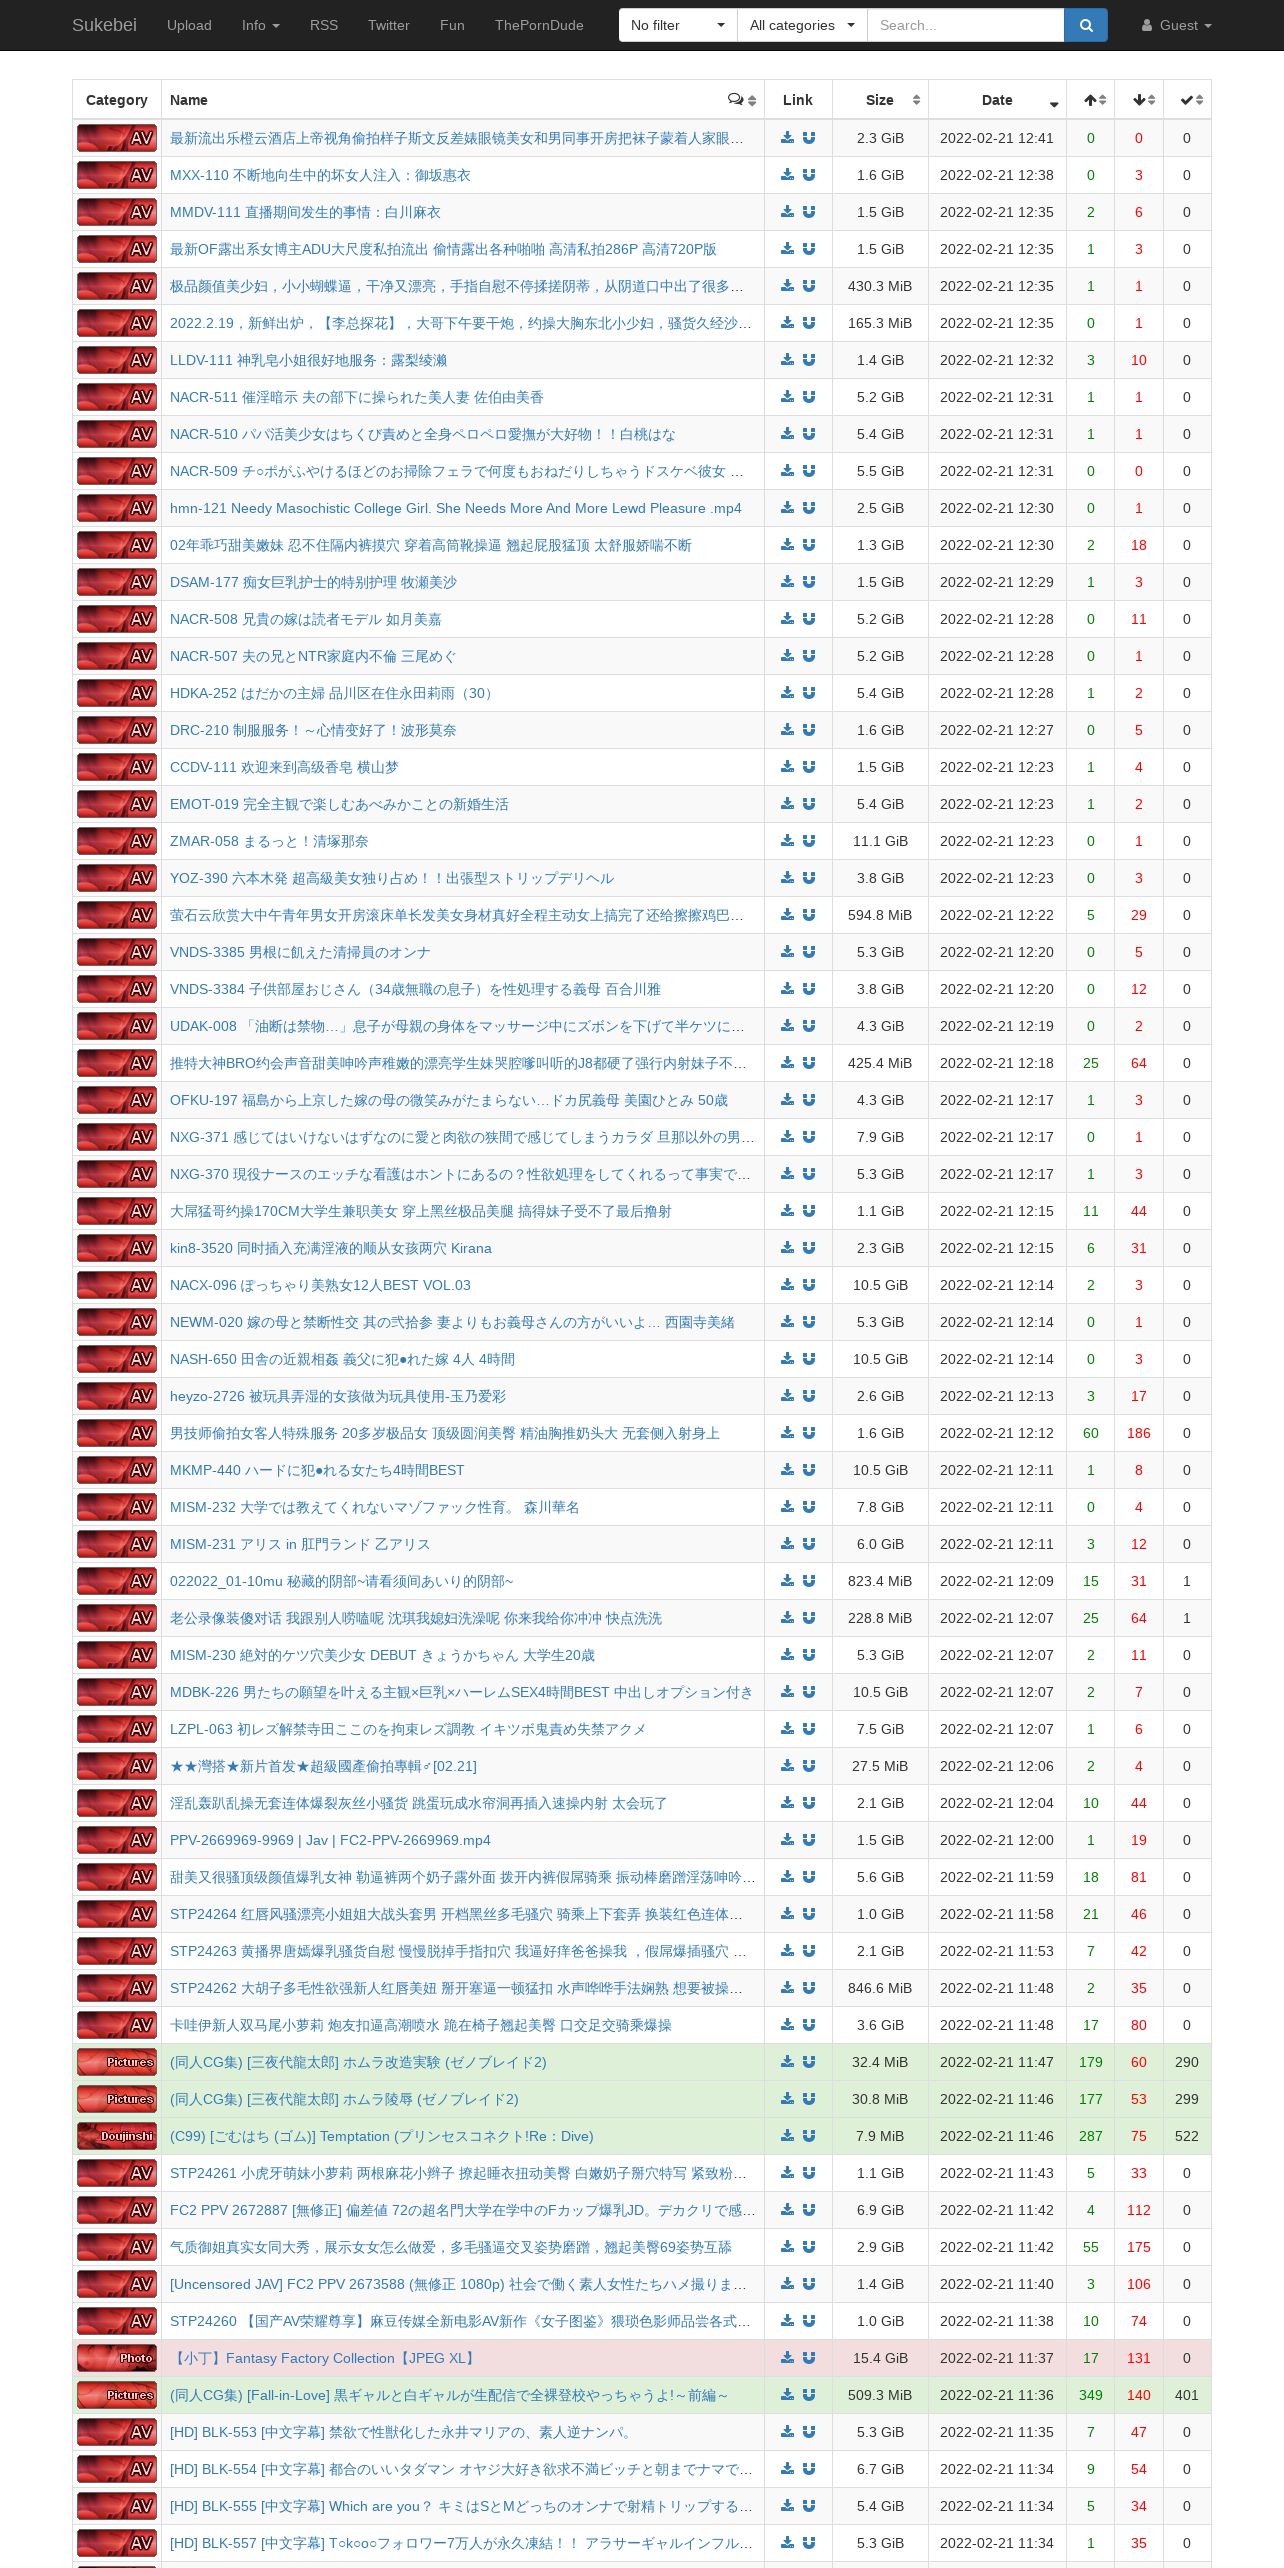Open magnet link for VNDS-3385 row
This screenshot has height=2568, width=1284.
tap(809, 952)
